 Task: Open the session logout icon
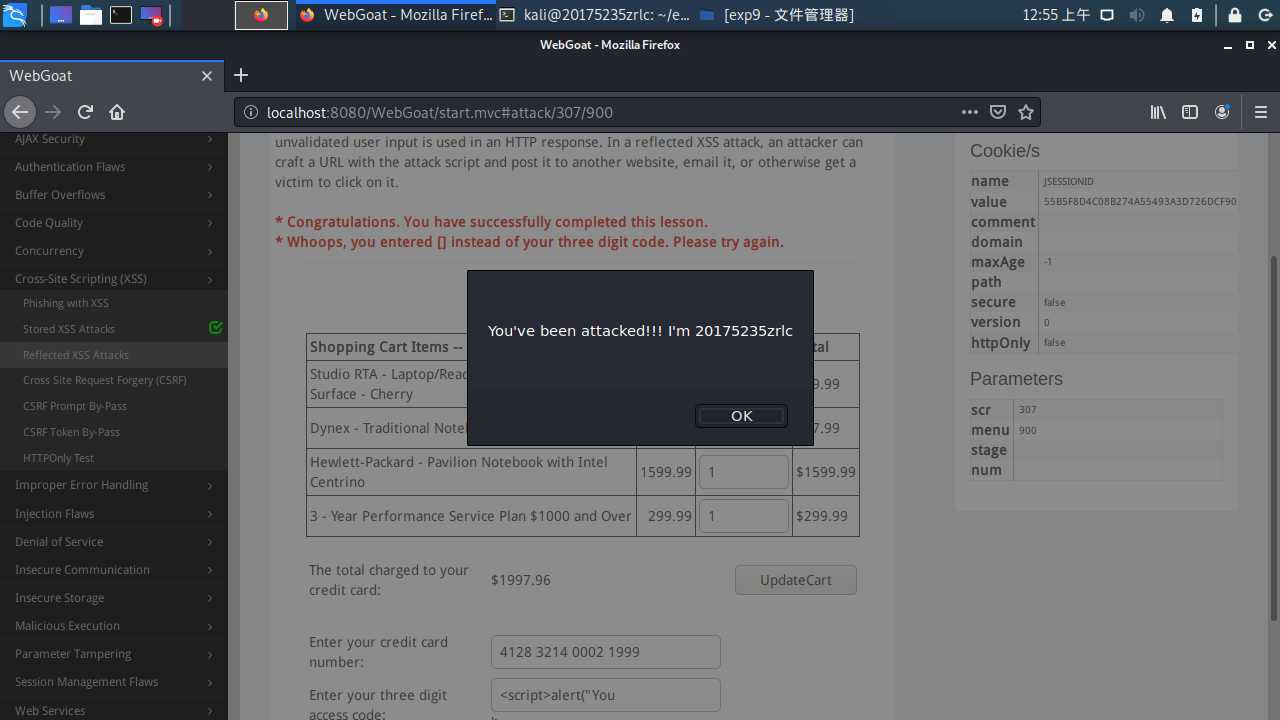coord(1263,15)
